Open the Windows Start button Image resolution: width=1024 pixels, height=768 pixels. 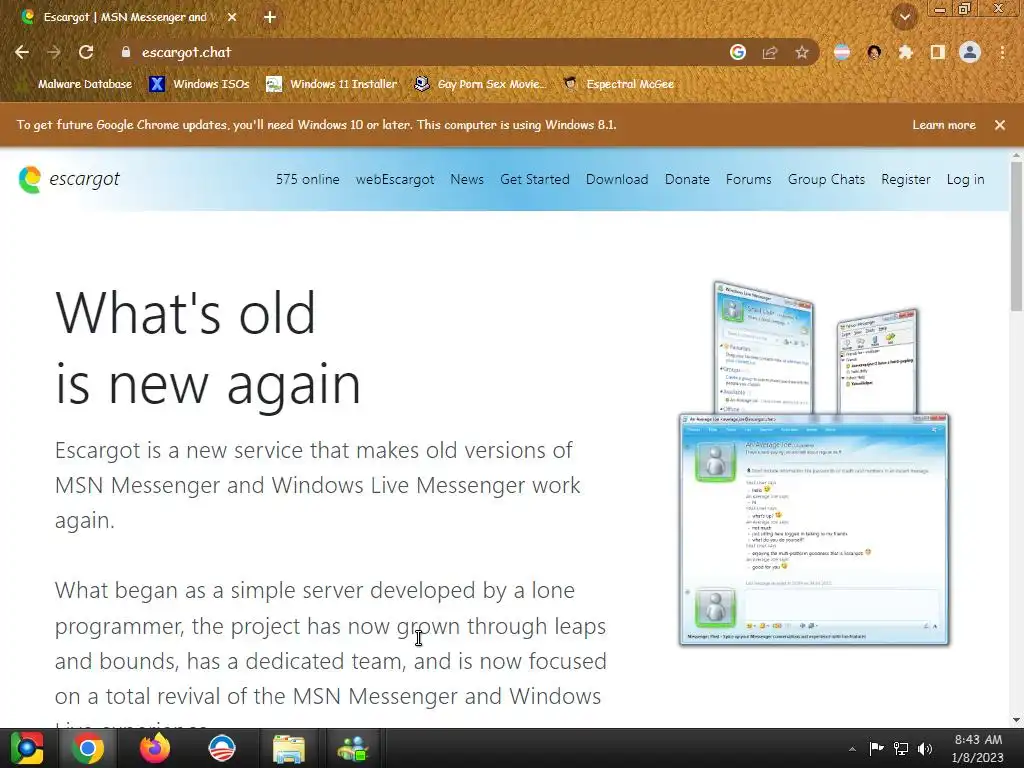[26, 748]
